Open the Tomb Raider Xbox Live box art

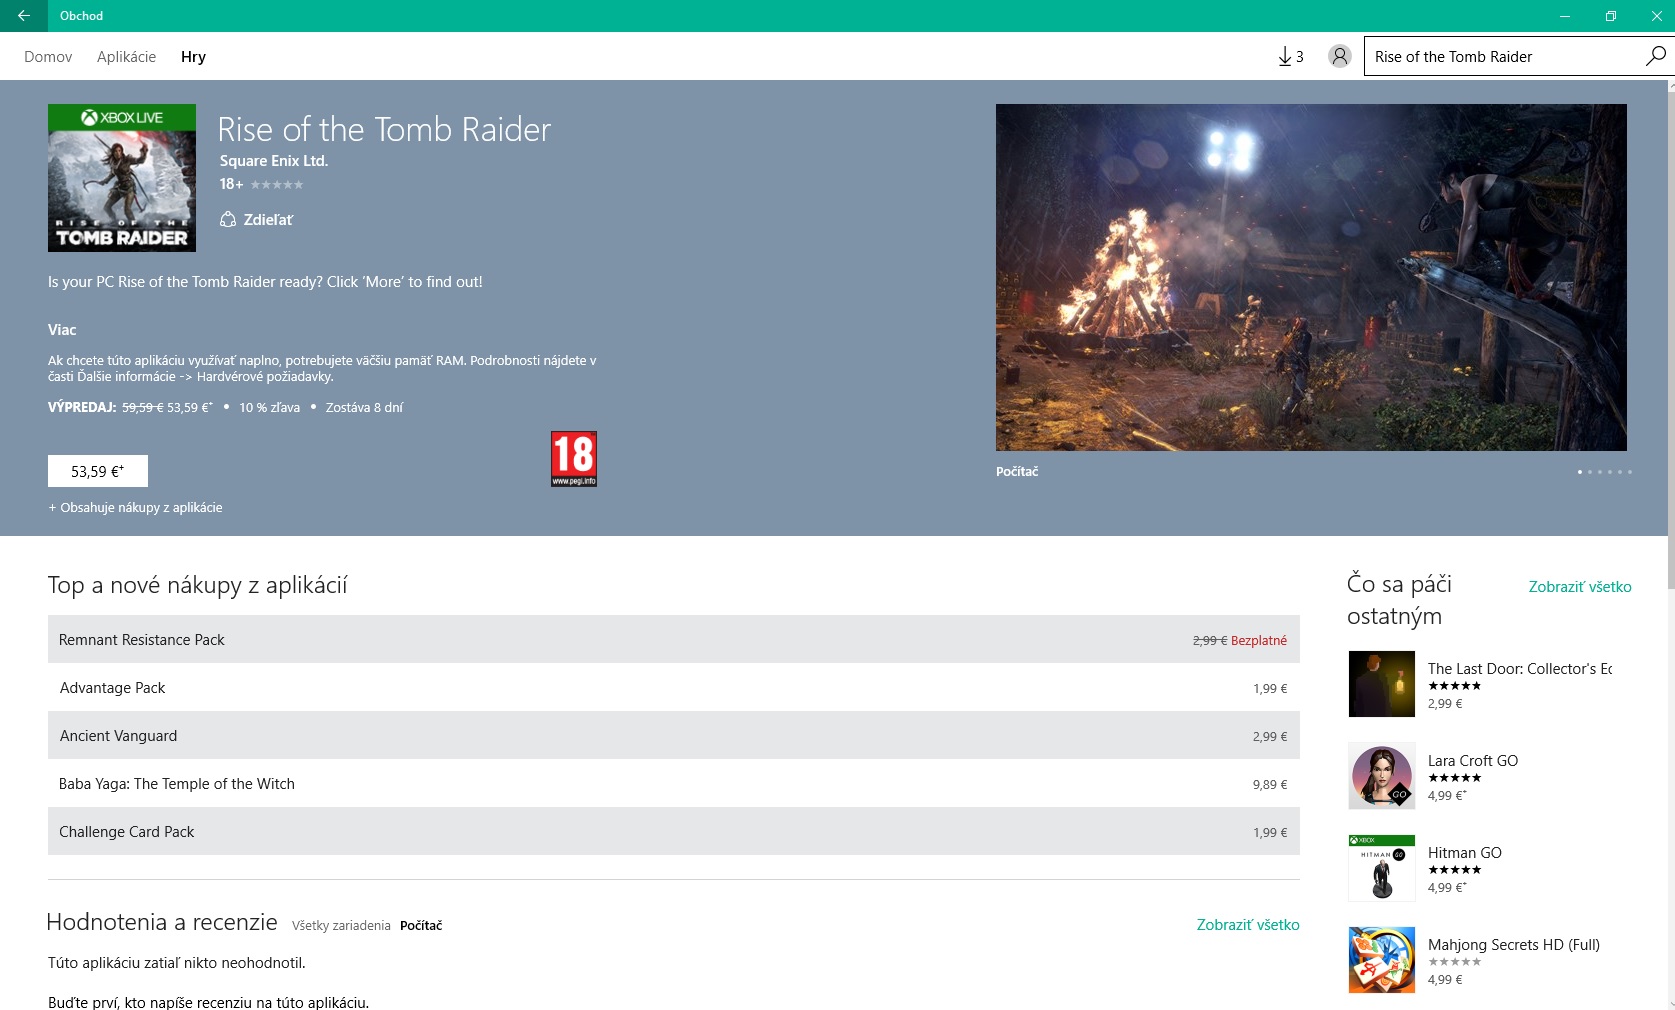point(122,178)
